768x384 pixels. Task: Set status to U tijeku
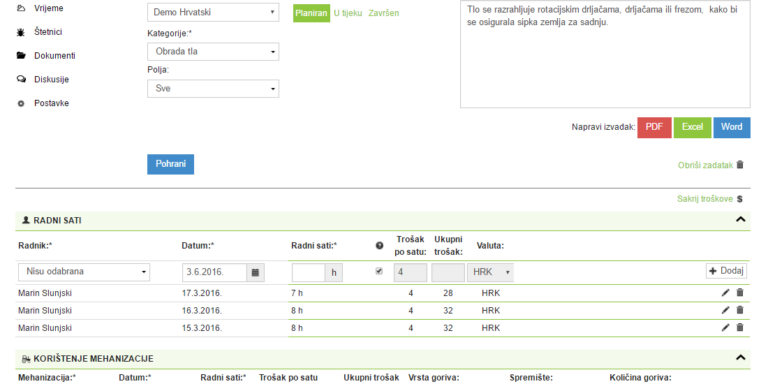point(348,13)
